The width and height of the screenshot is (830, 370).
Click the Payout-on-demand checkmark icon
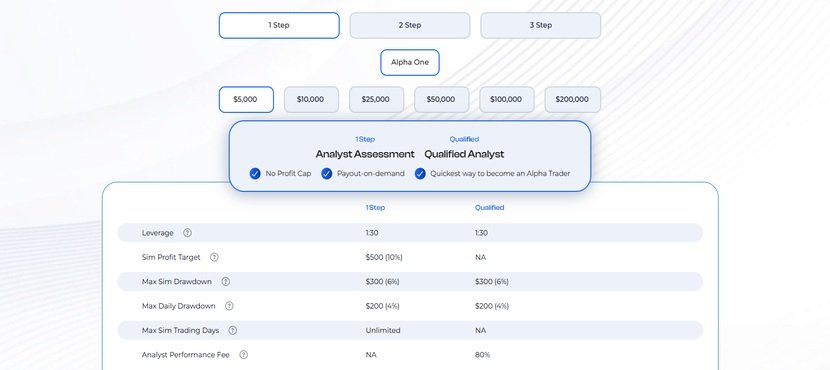[x=327, y=174]
